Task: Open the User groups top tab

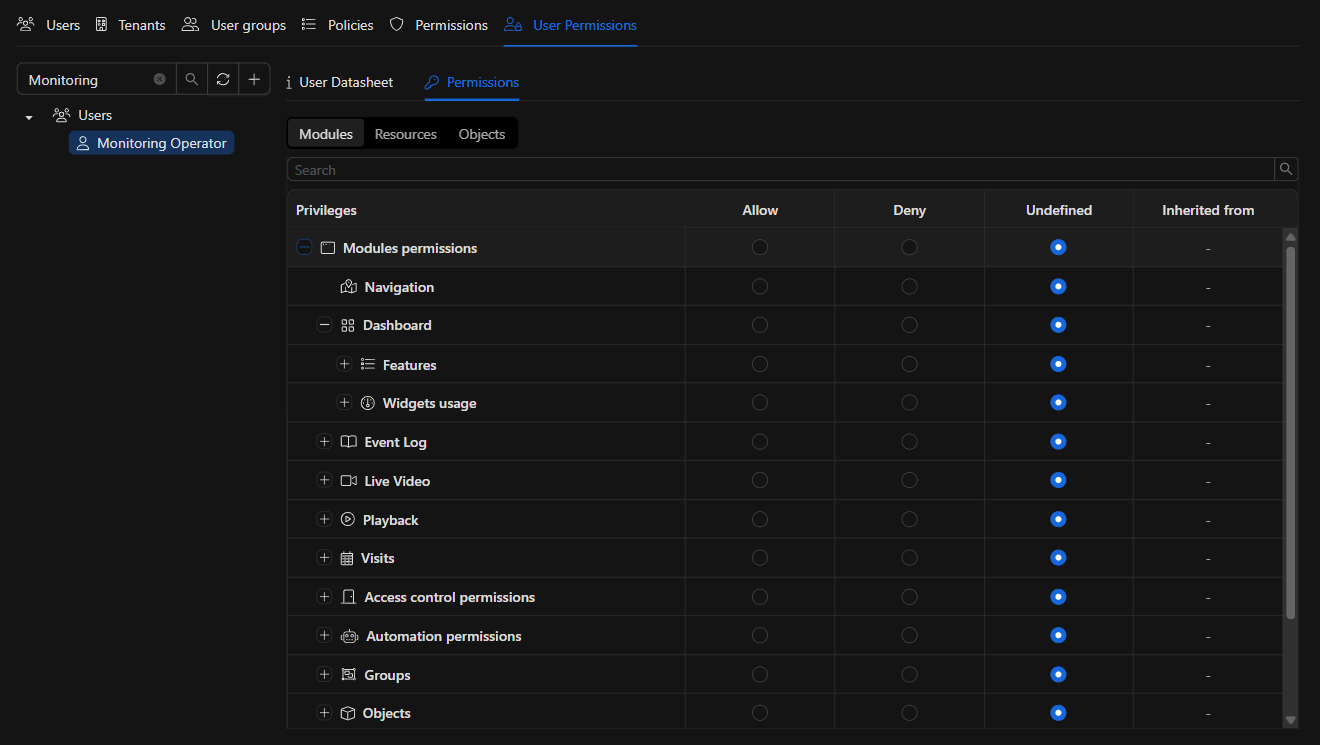Action: point(234,25)
